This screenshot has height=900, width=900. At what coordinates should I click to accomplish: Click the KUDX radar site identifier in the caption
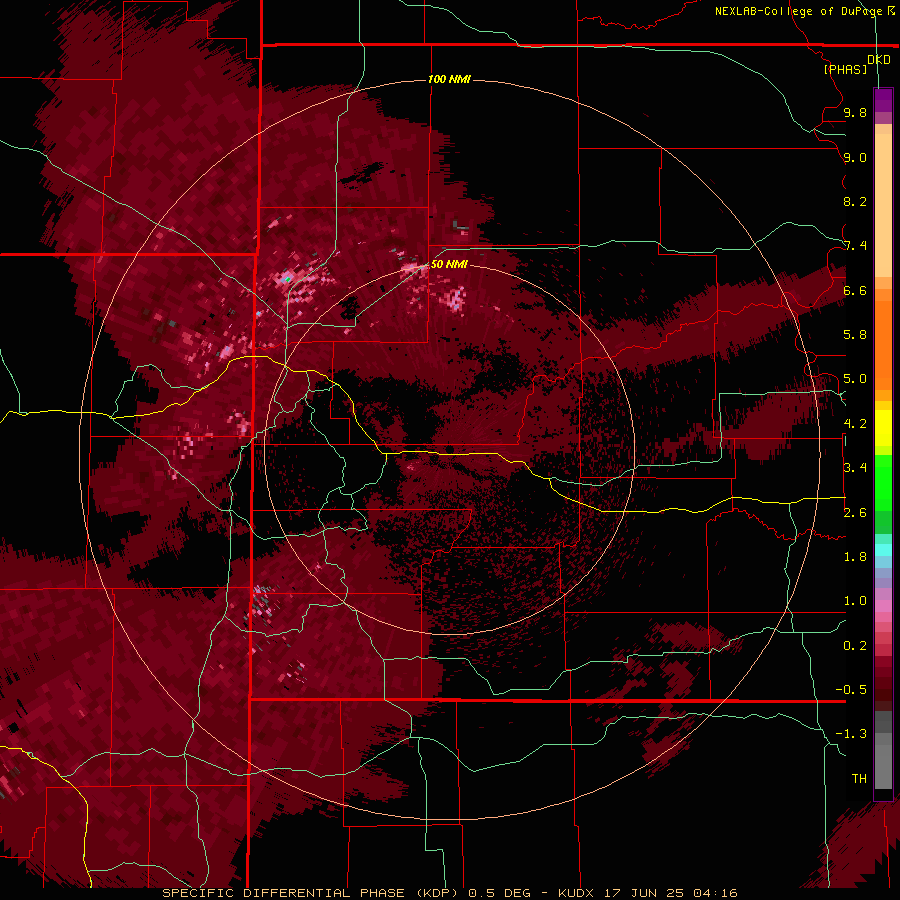pyautogui.click(x=577, y=893)
